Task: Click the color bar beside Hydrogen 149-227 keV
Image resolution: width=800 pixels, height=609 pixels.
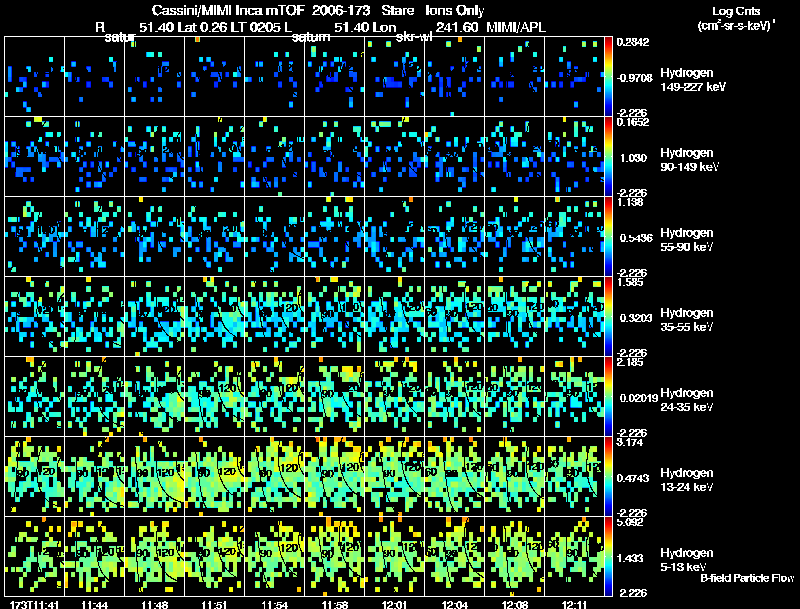Action: pyautogui.click(x=608, y=77)
